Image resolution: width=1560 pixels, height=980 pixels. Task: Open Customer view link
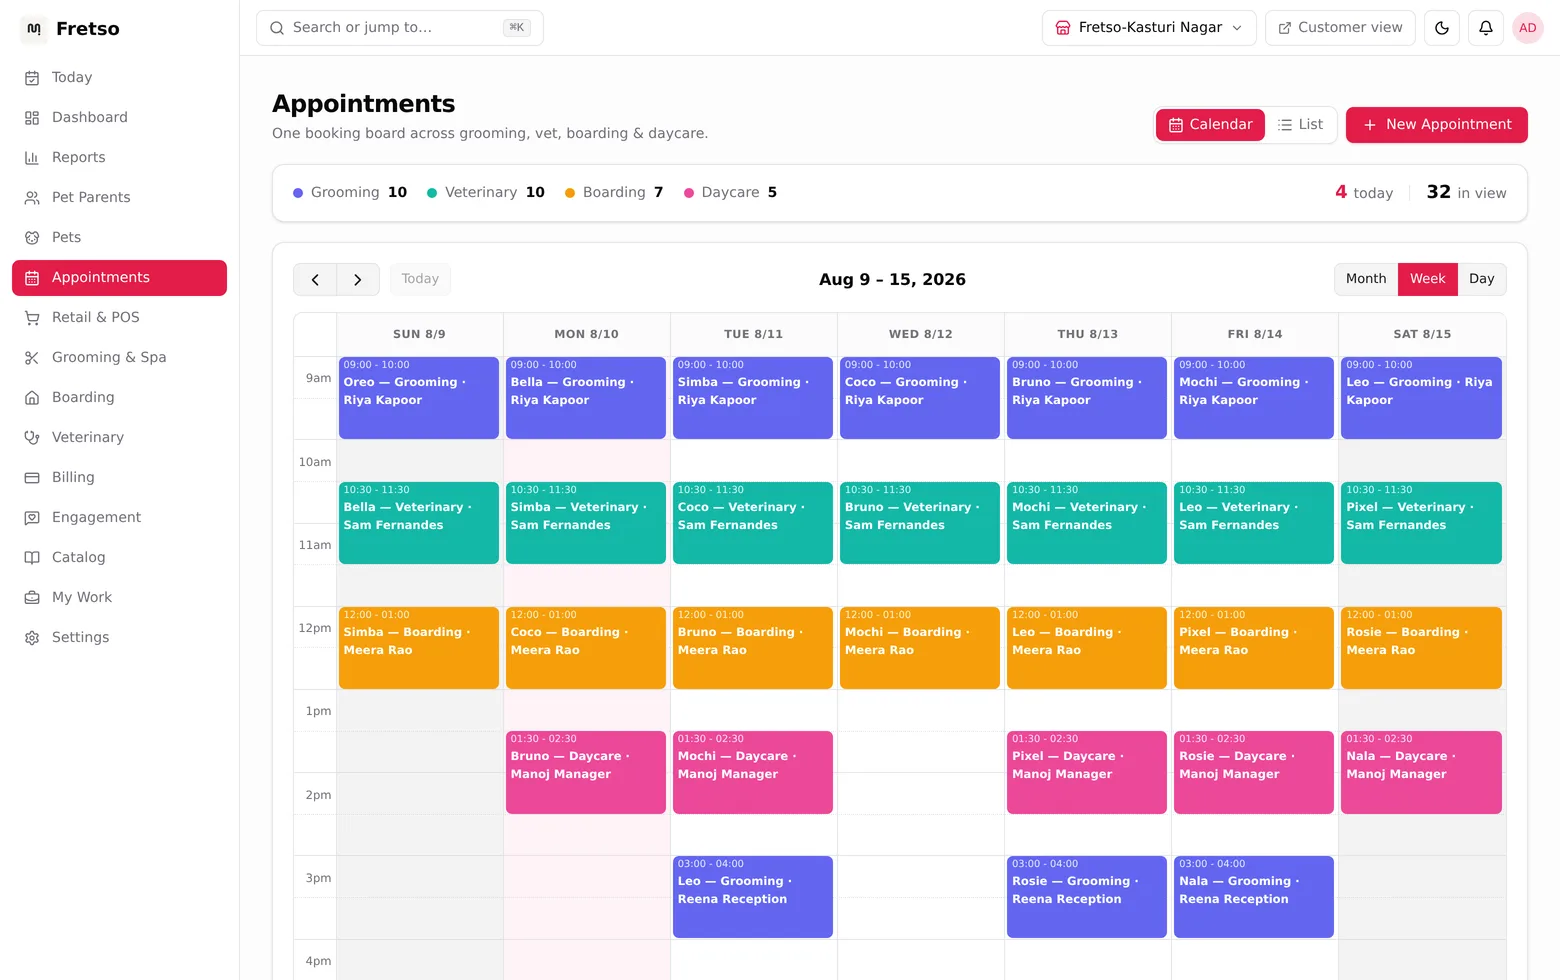pyautogui.click(x=1340, y=28)
